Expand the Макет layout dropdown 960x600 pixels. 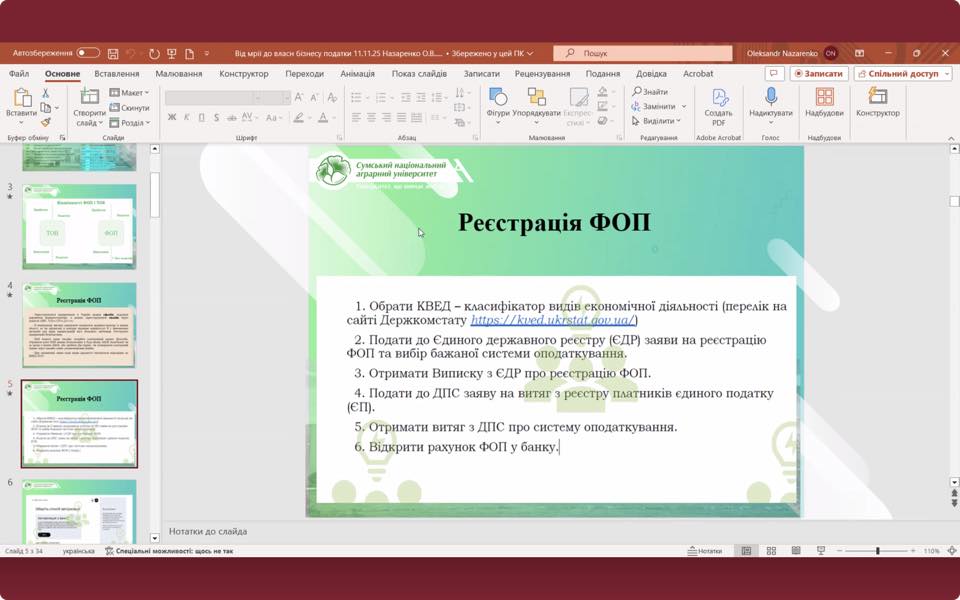coord(129,93)
